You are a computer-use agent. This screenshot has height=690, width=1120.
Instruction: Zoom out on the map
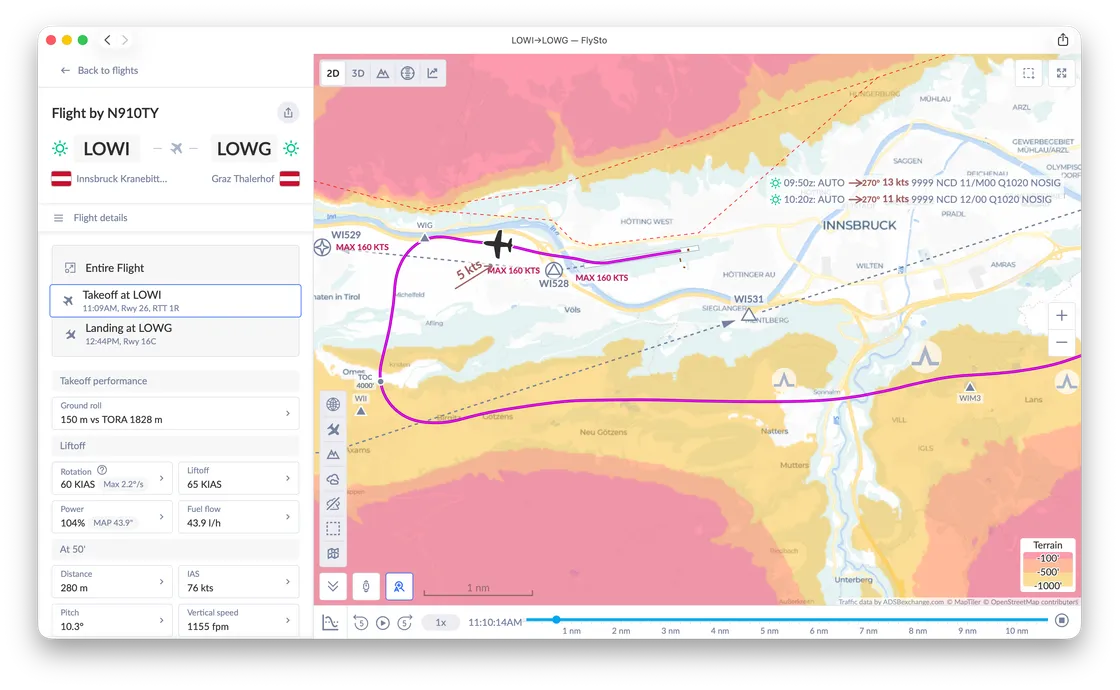[x=1061, y=342]
